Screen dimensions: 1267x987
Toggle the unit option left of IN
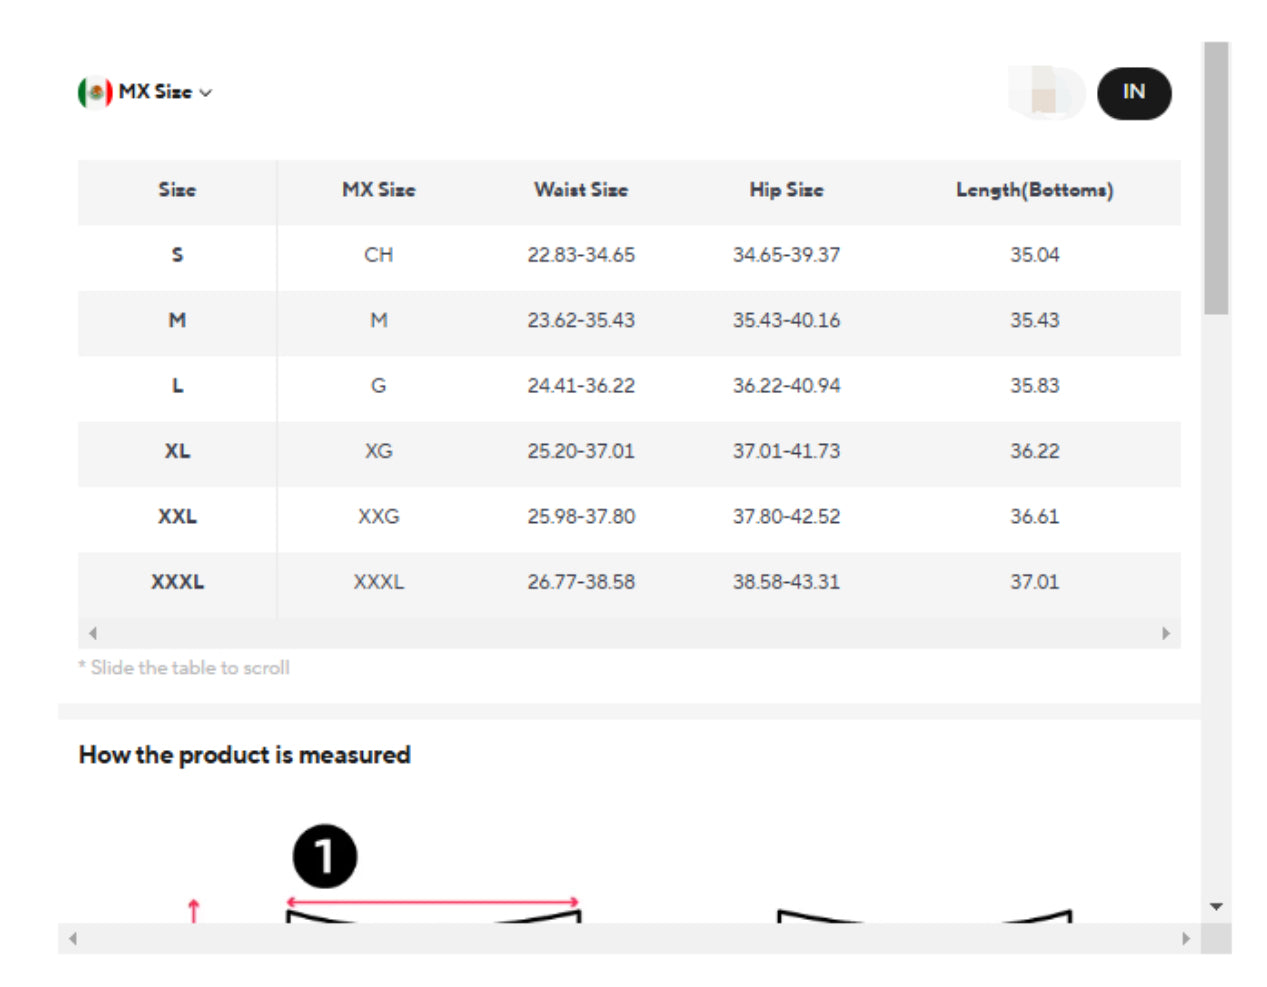tap(1046, 93)
